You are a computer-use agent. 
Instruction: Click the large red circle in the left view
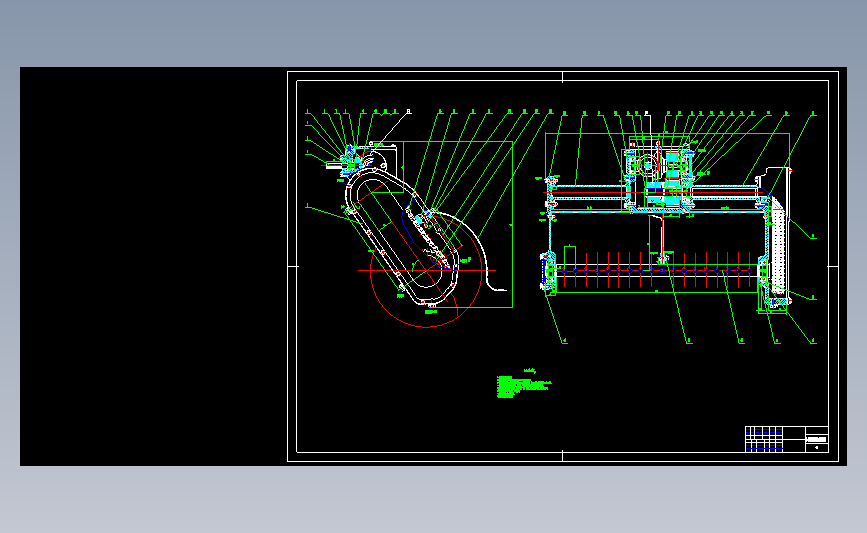(x=426, y=270)
